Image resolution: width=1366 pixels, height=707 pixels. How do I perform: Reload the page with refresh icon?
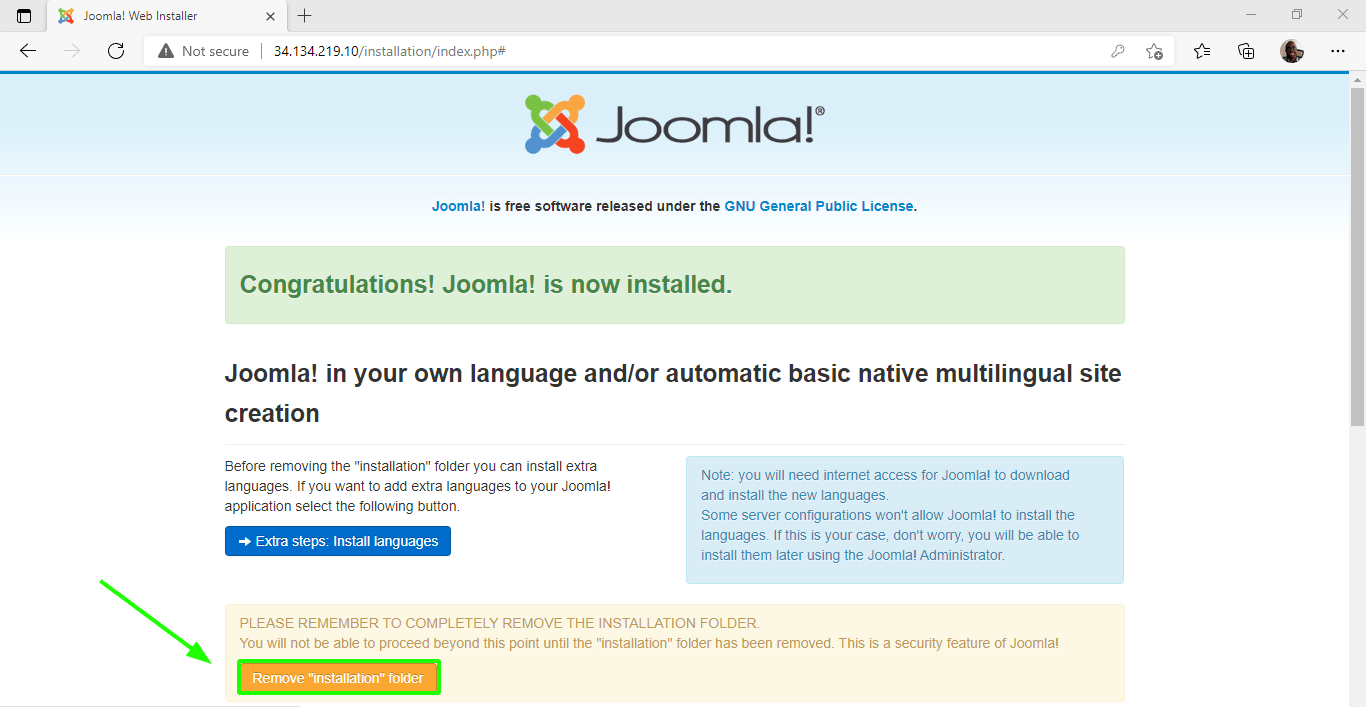click(115, 51)
